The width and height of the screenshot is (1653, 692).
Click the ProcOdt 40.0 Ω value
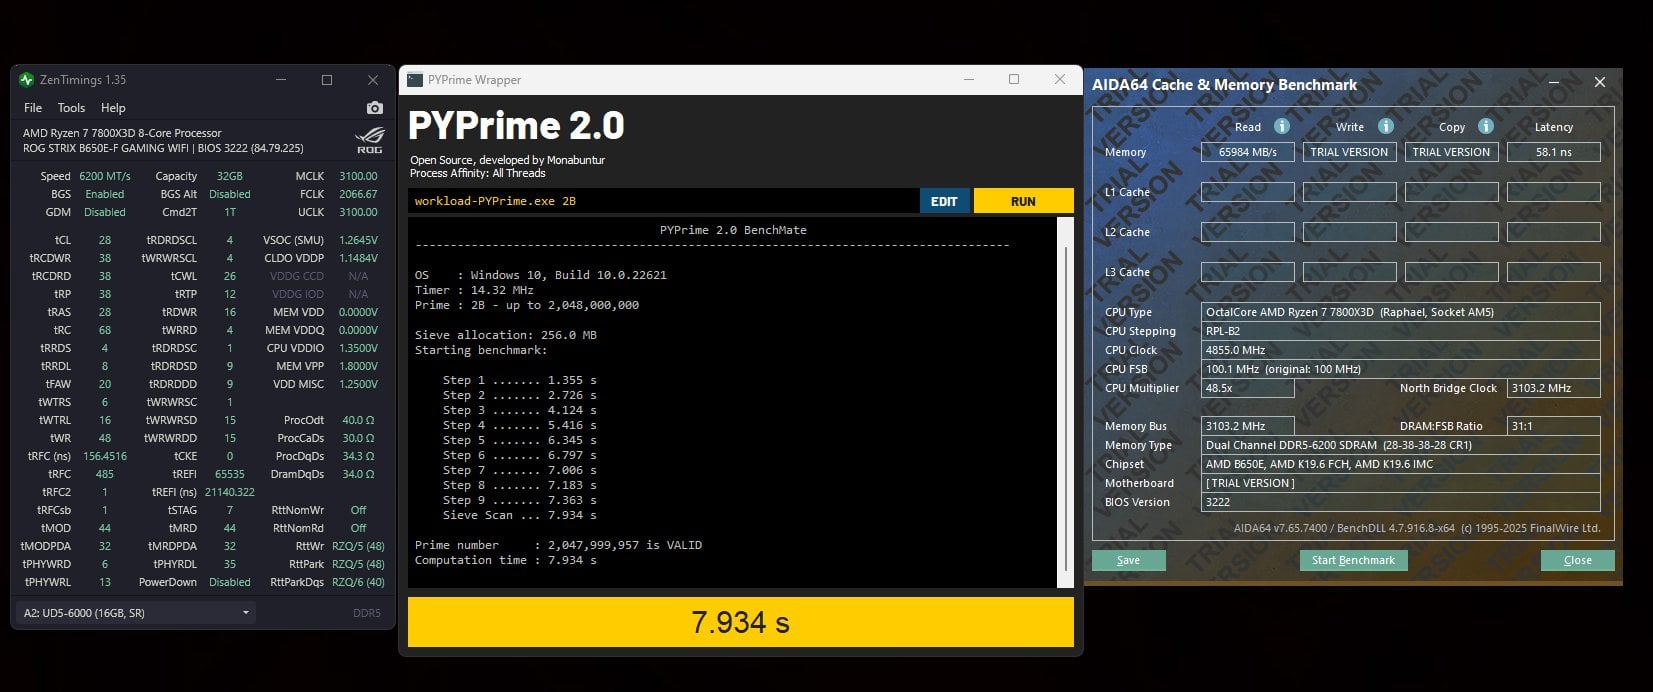coord(358,420)
